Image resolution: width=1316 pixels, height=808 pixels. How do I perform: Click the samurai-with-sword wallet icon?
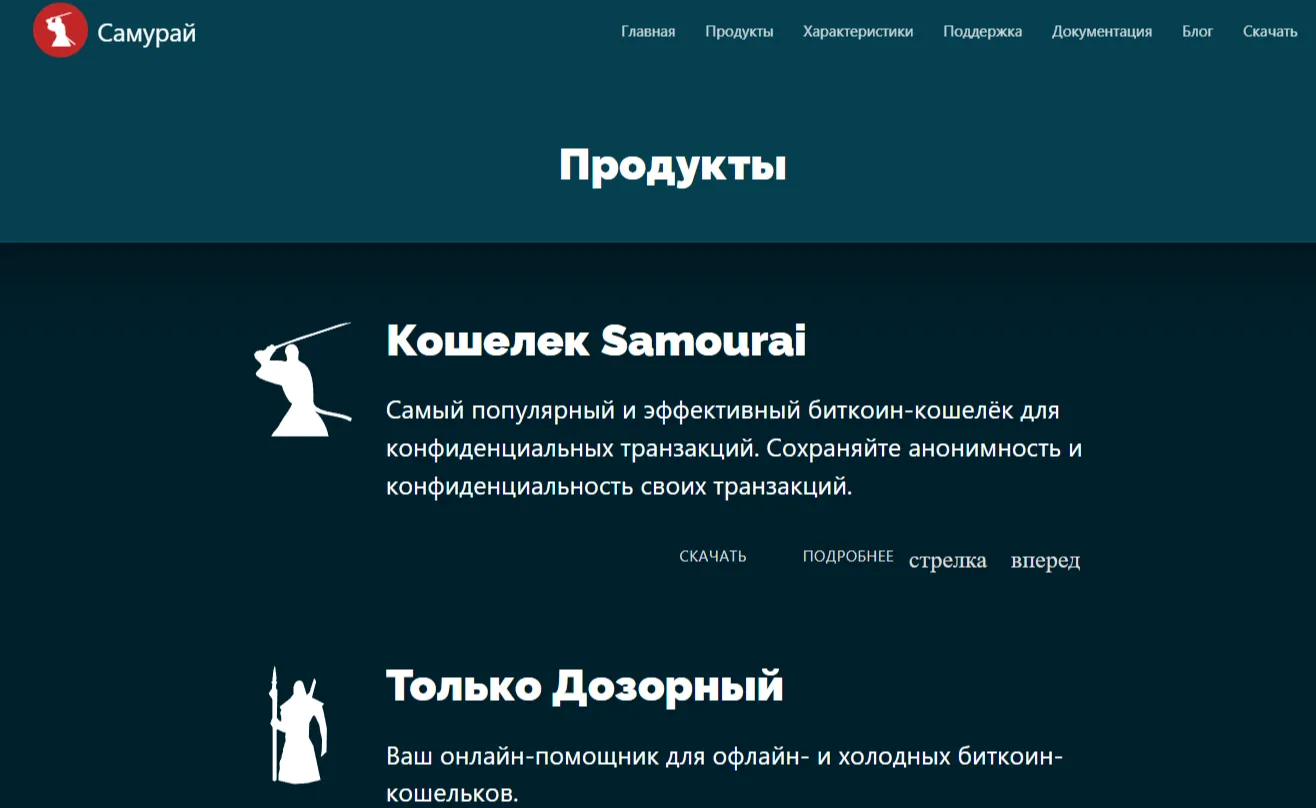coord(301,379)
